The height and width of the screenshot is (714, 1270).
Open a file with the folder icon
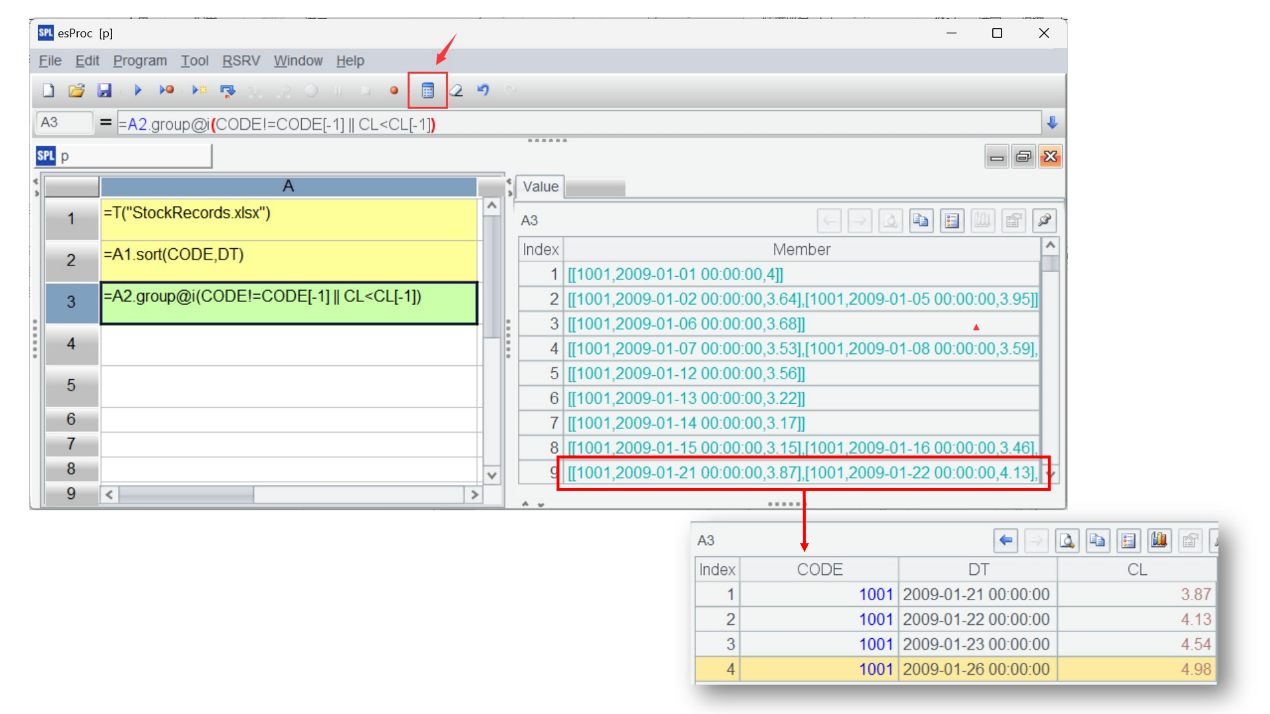coord(76,90)
